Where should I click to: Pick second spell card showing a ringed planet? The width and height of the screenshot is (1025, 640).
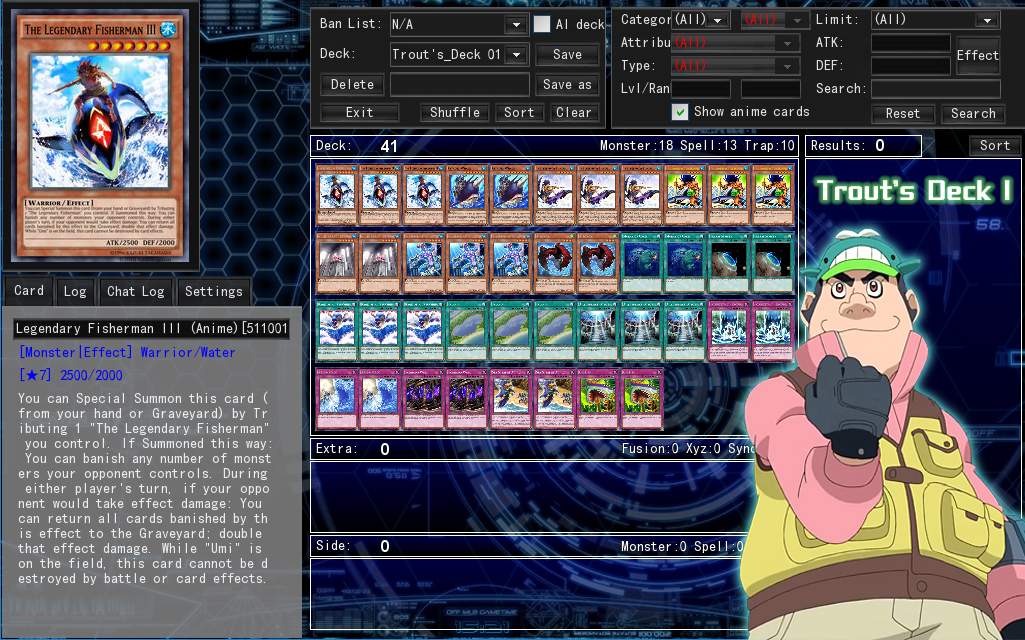773,263
